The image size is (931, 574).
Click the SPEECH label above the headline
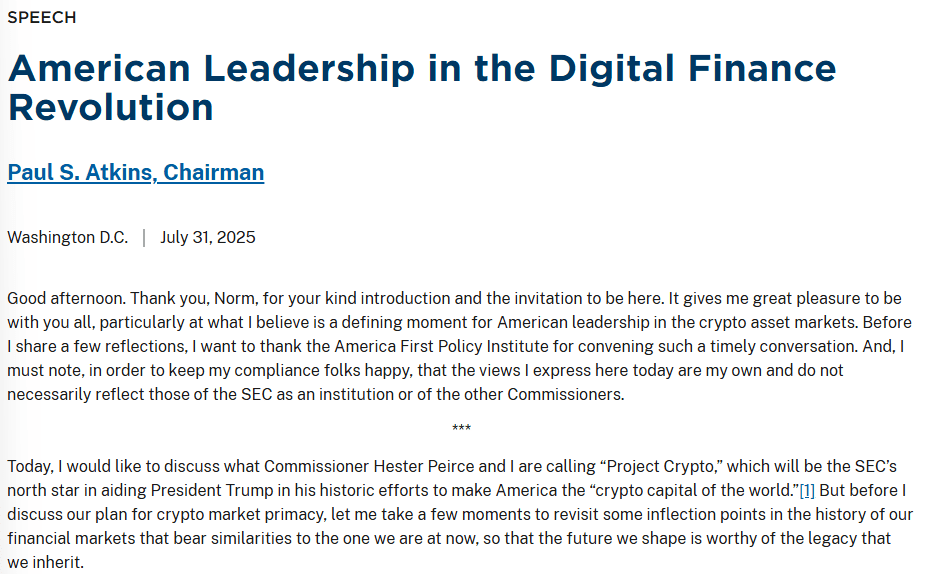point(42,18)
